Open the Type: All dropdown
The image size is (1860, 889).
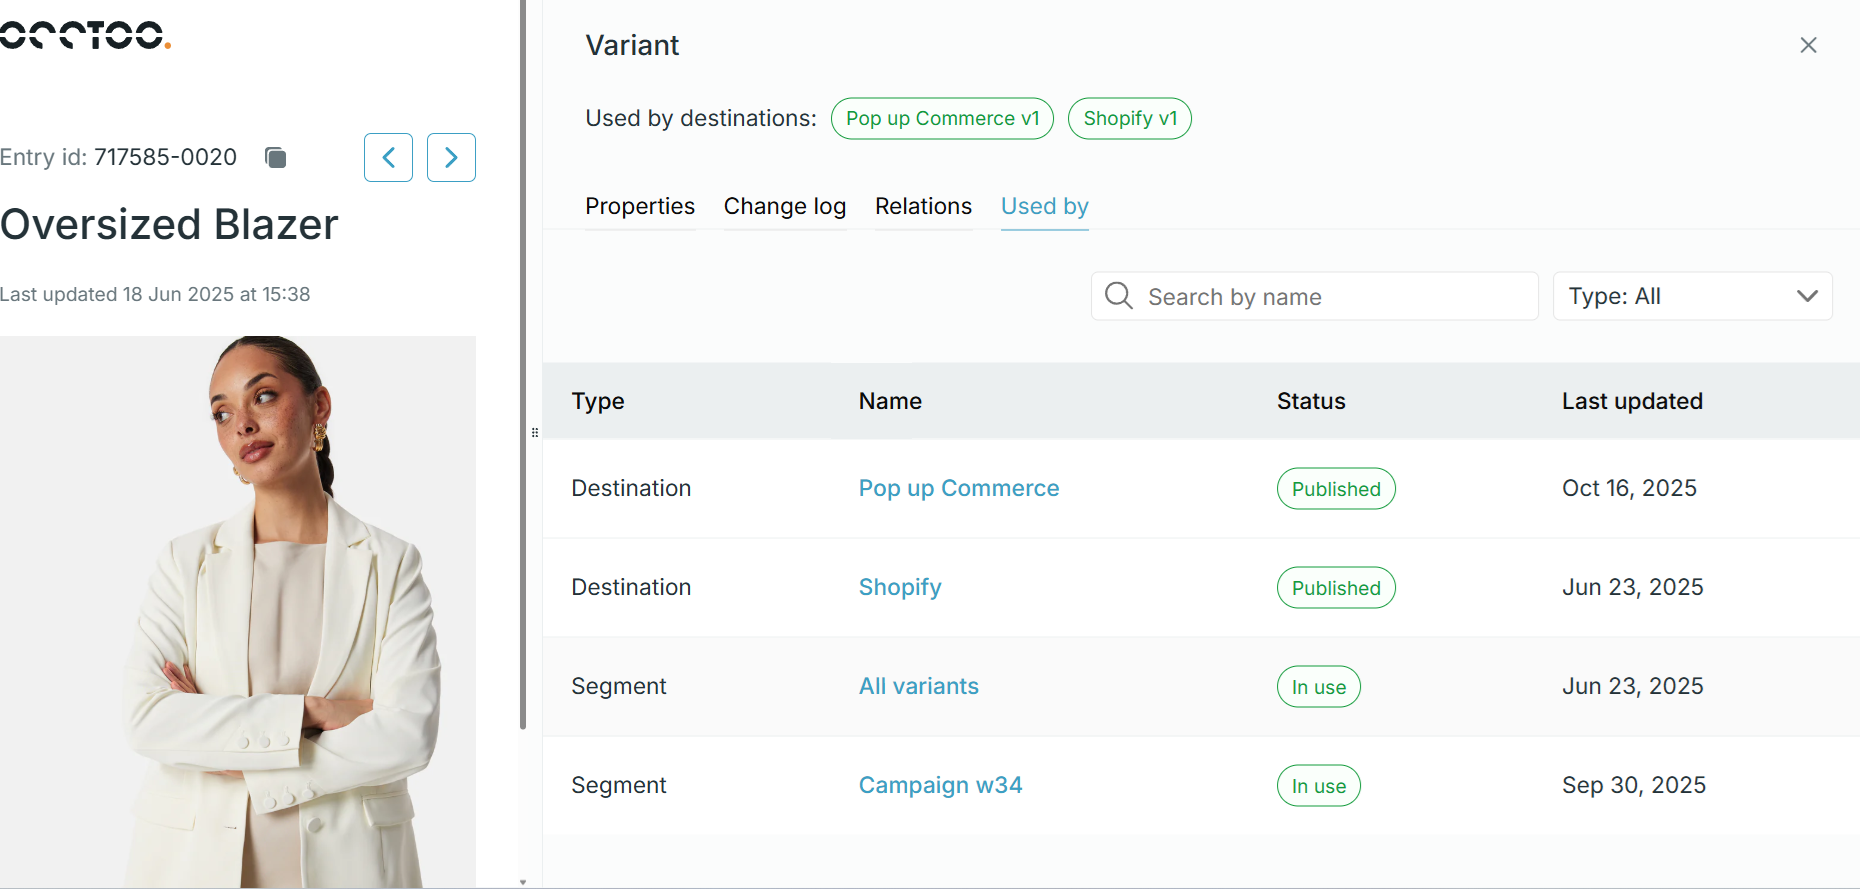(x=1692, y=296)
